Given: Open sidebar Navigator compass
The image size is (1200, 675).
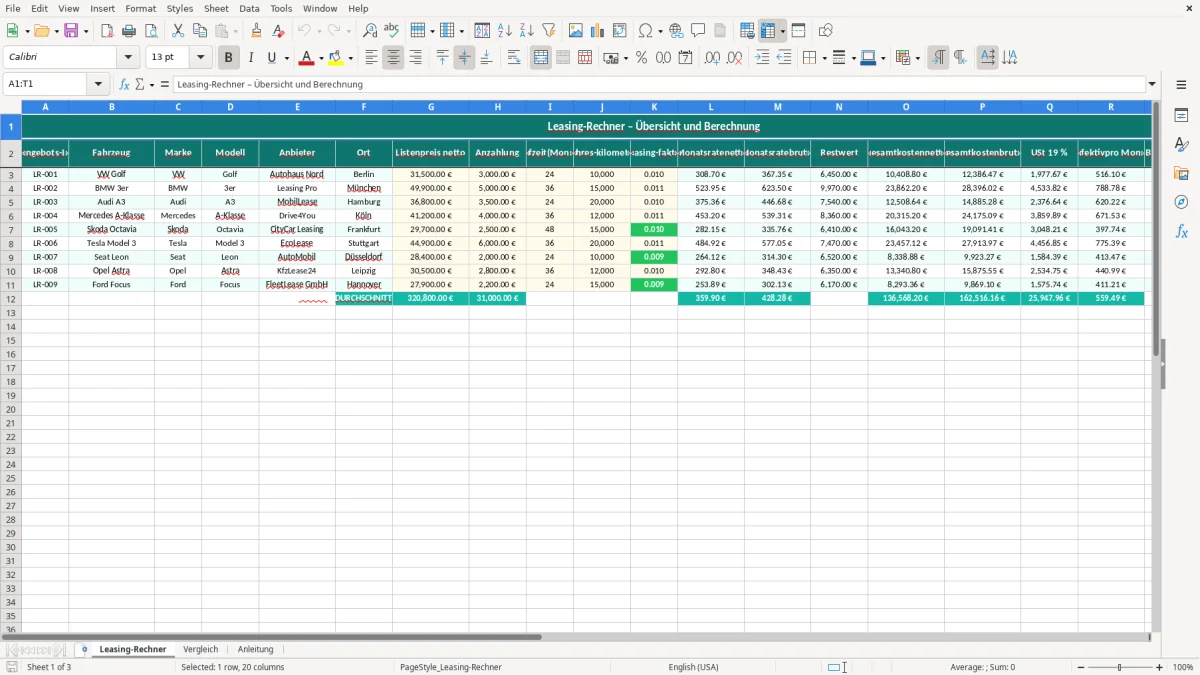Looking at the screenshot, I should (x=1182, y=203).
